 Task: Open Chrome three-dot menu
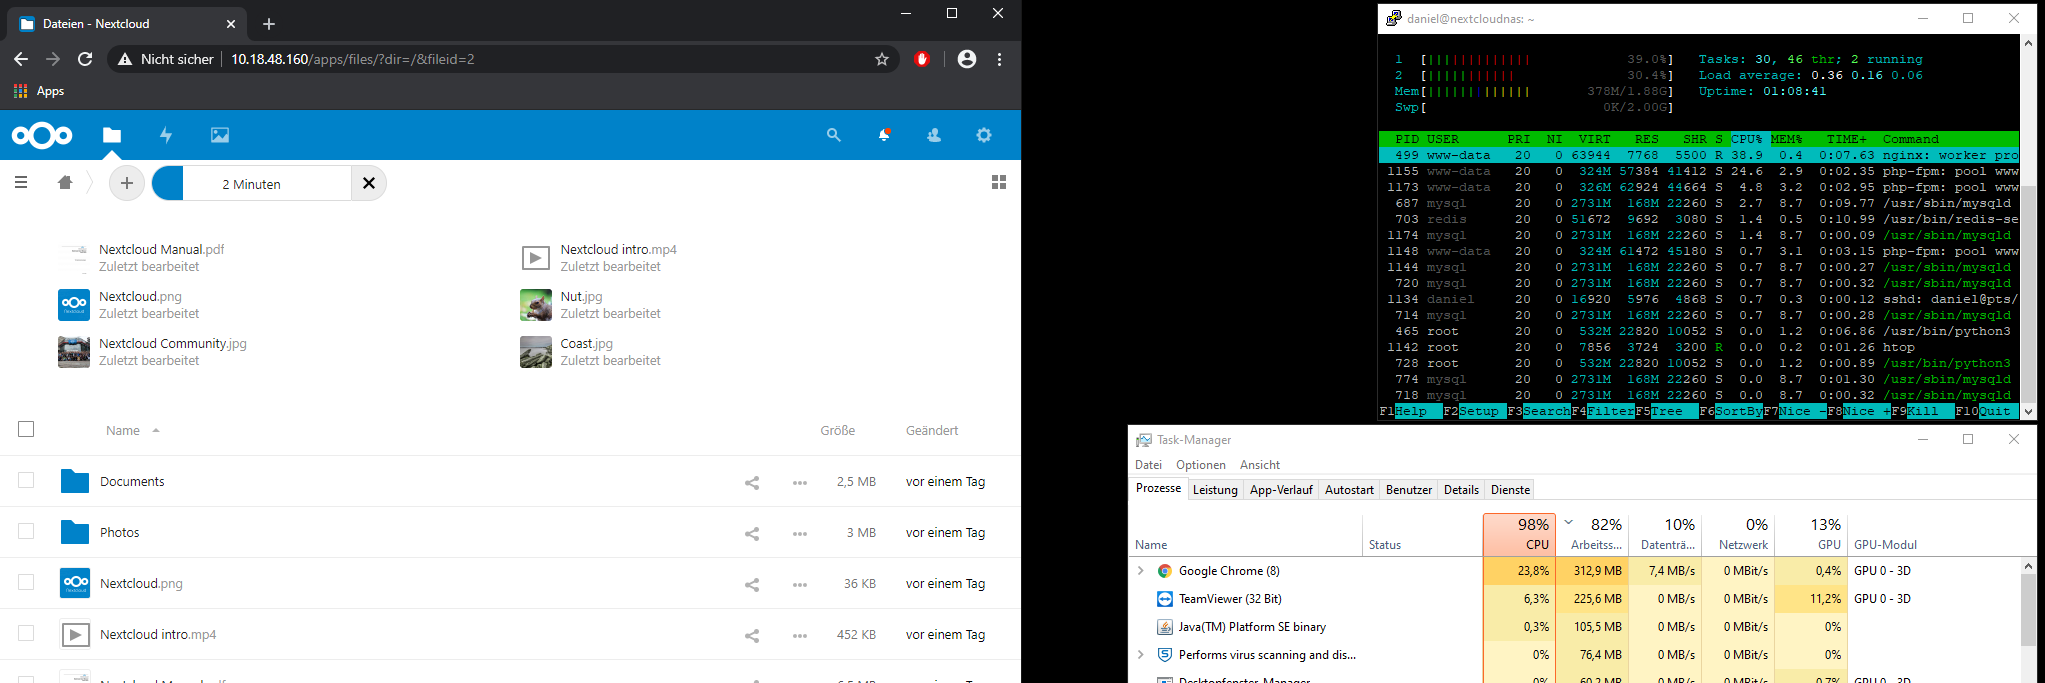pos(999,59)
